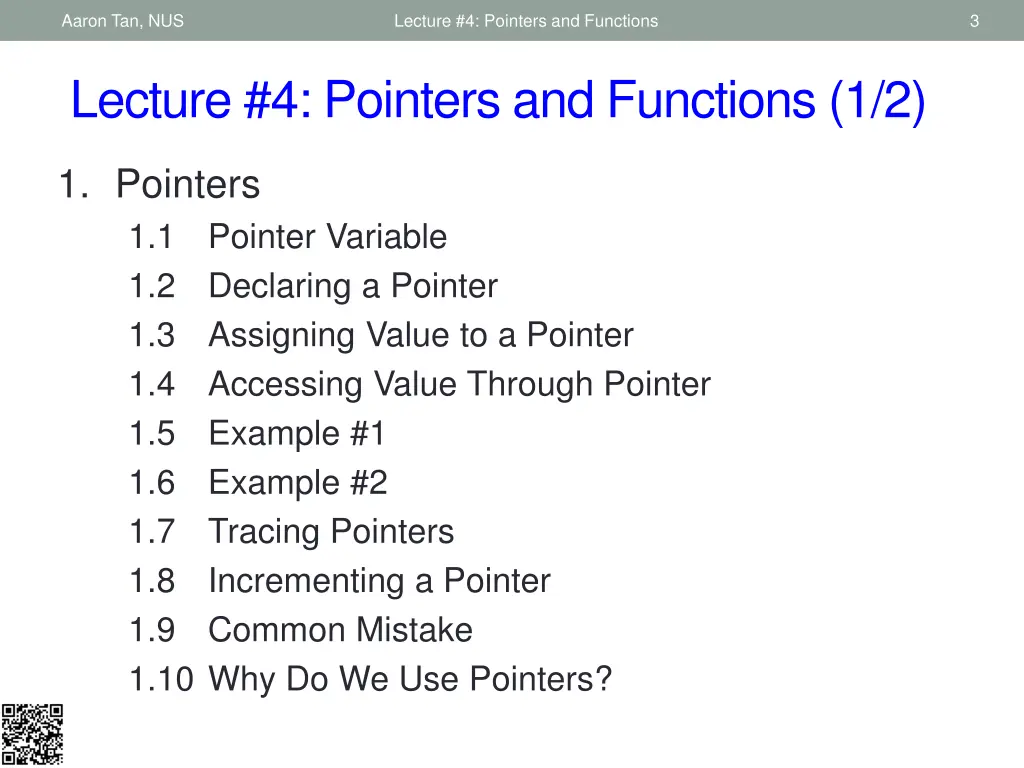Open Accessing Value Through Pointer item
The width and height of the screenshot is (1024, 768).
[x=459, y=384]
